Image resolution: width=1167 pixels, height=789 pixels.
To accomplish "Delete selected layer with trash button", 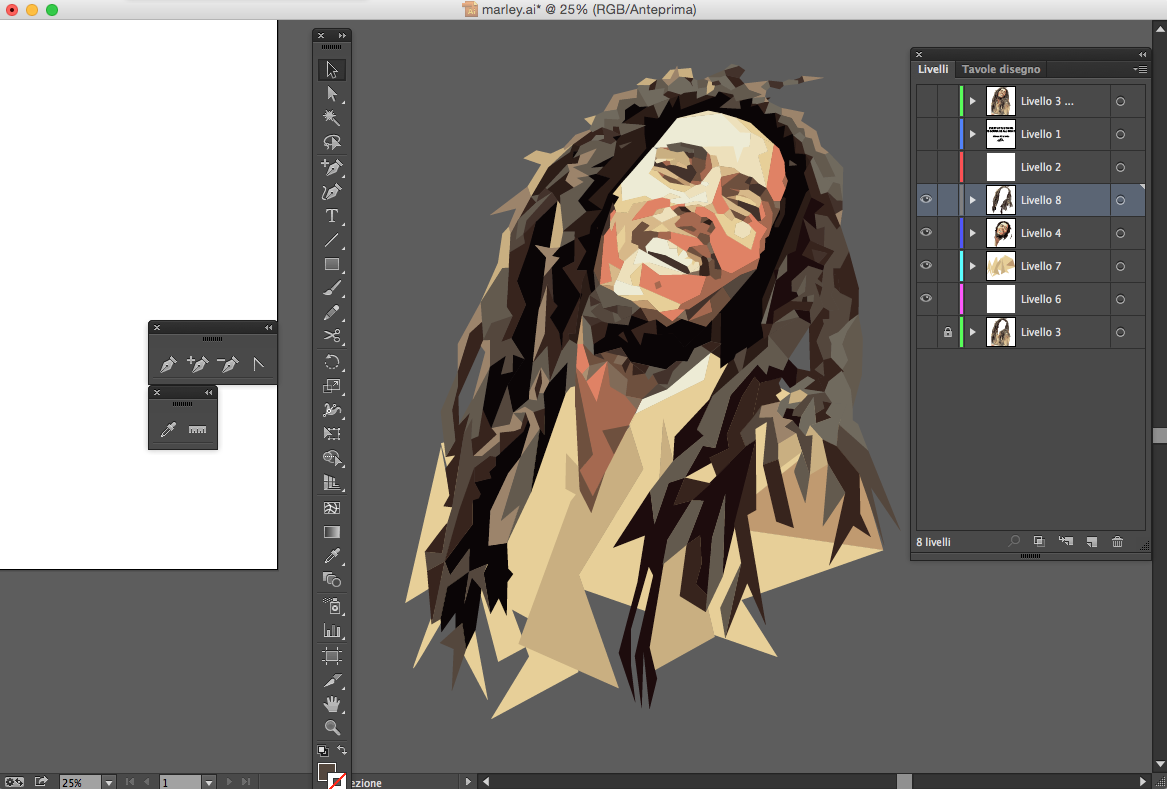I will [x=1117, y=541].
